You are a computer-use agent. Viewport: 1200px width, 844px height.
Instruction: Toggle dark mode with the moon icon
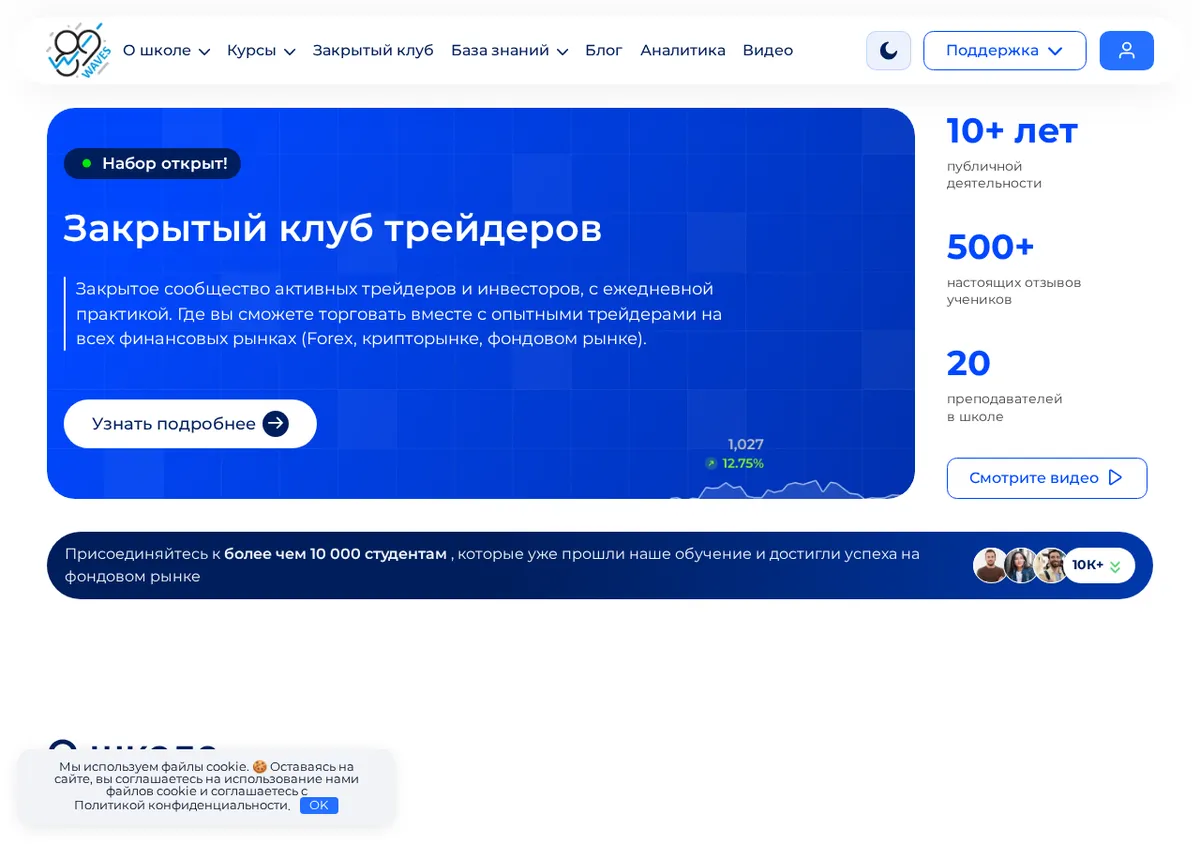point(888,51)
